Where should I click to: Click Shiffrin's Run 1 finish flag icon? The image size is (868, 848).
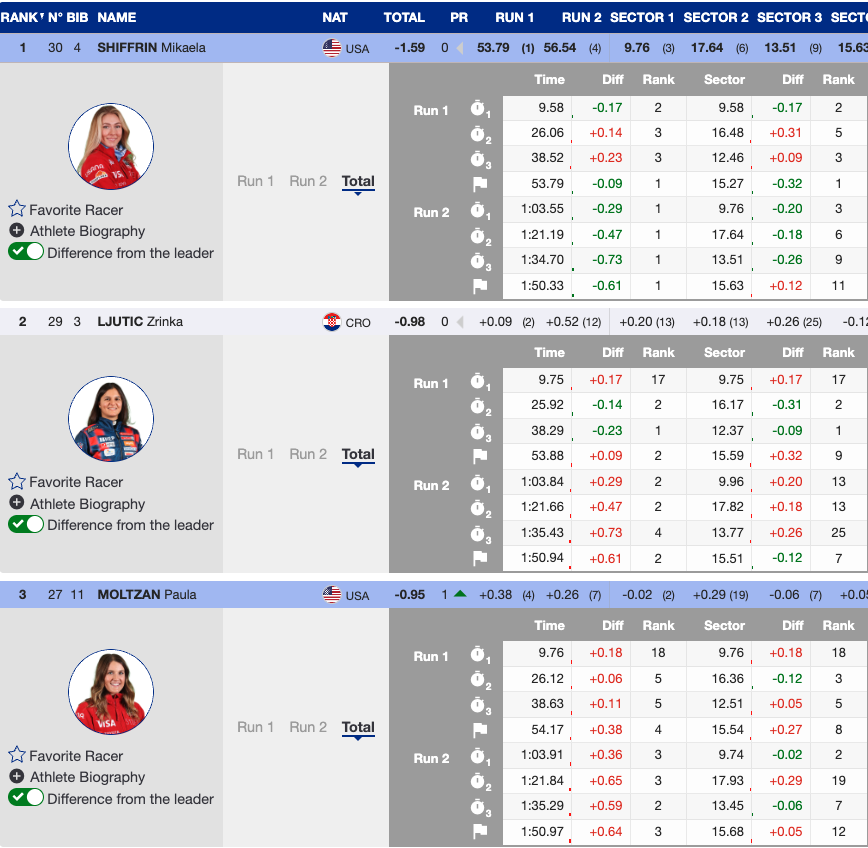pyautogui.click(x=479, y=184)
